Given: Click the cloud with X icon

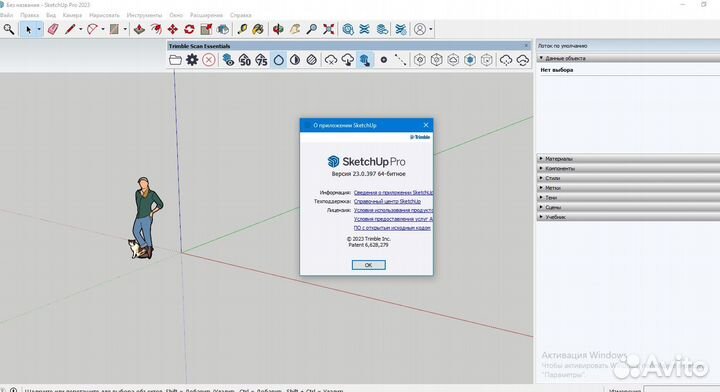Looking at the screenshot, I should pos(331,60).
